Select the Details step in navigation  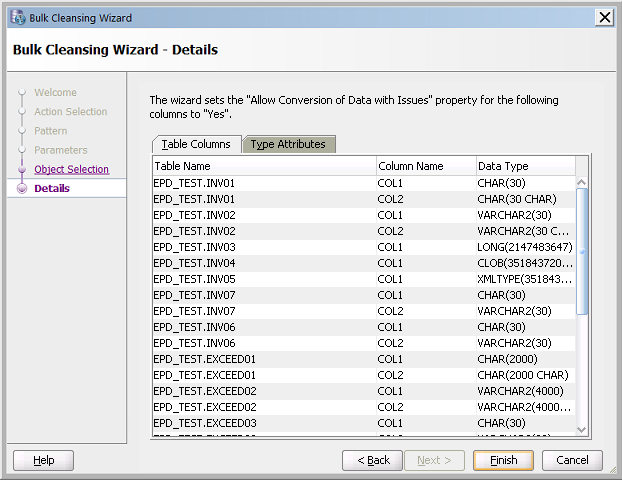point(52,188)
